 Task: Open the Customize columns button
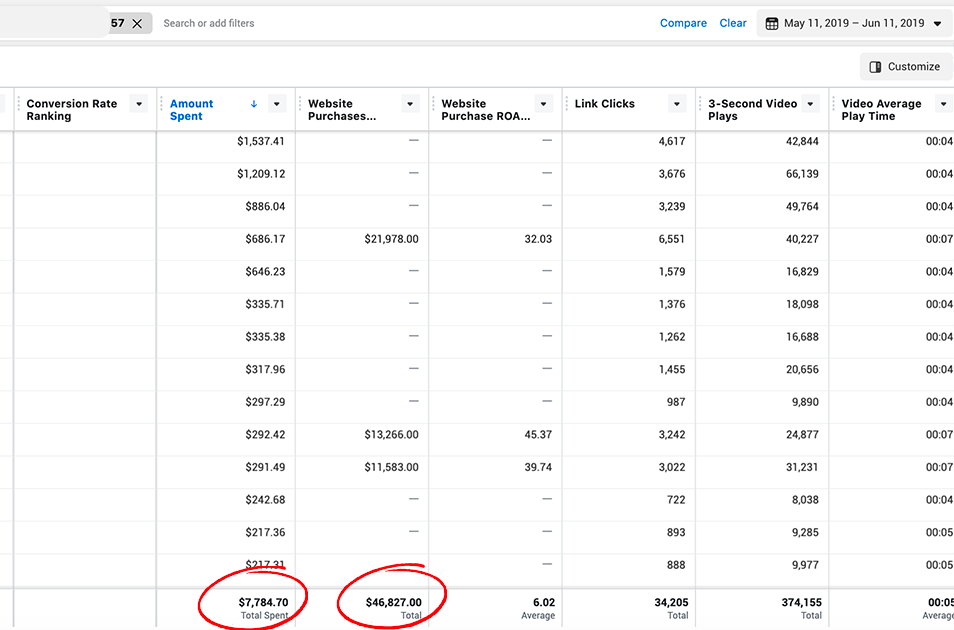pos(903,67)
